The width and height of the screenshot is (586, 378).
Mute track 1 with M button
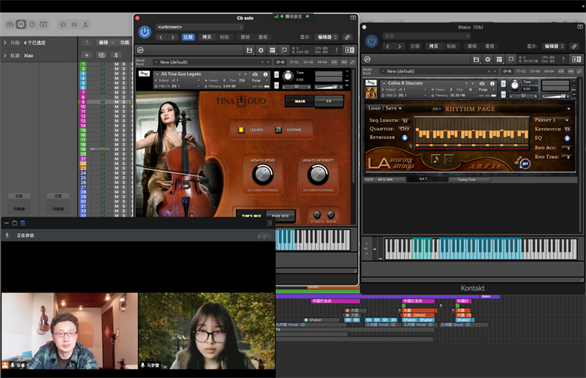click(117, 64)
